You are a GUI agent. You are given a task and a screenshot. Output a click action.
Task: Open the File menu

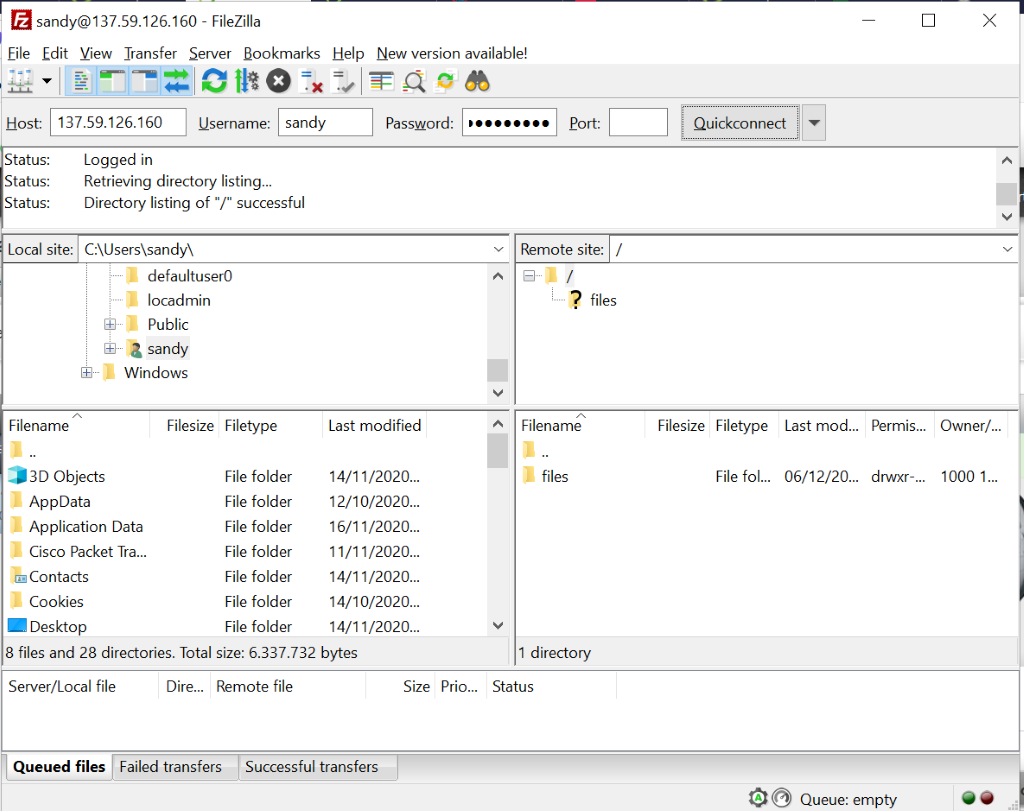pos(19,54)
